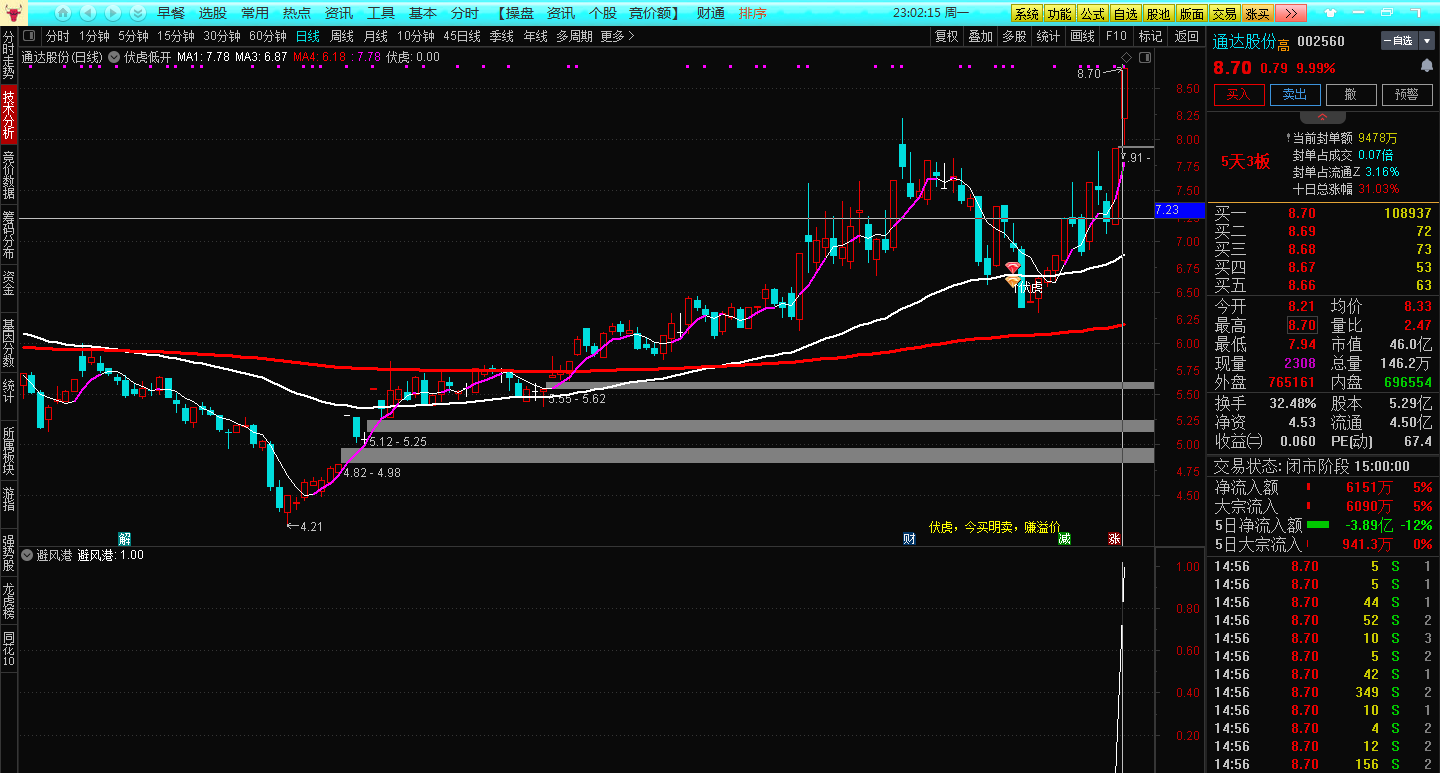Switch to the 分时 period tab
The height and width of the screenshot is (773, 1440).
coord(58,36)
